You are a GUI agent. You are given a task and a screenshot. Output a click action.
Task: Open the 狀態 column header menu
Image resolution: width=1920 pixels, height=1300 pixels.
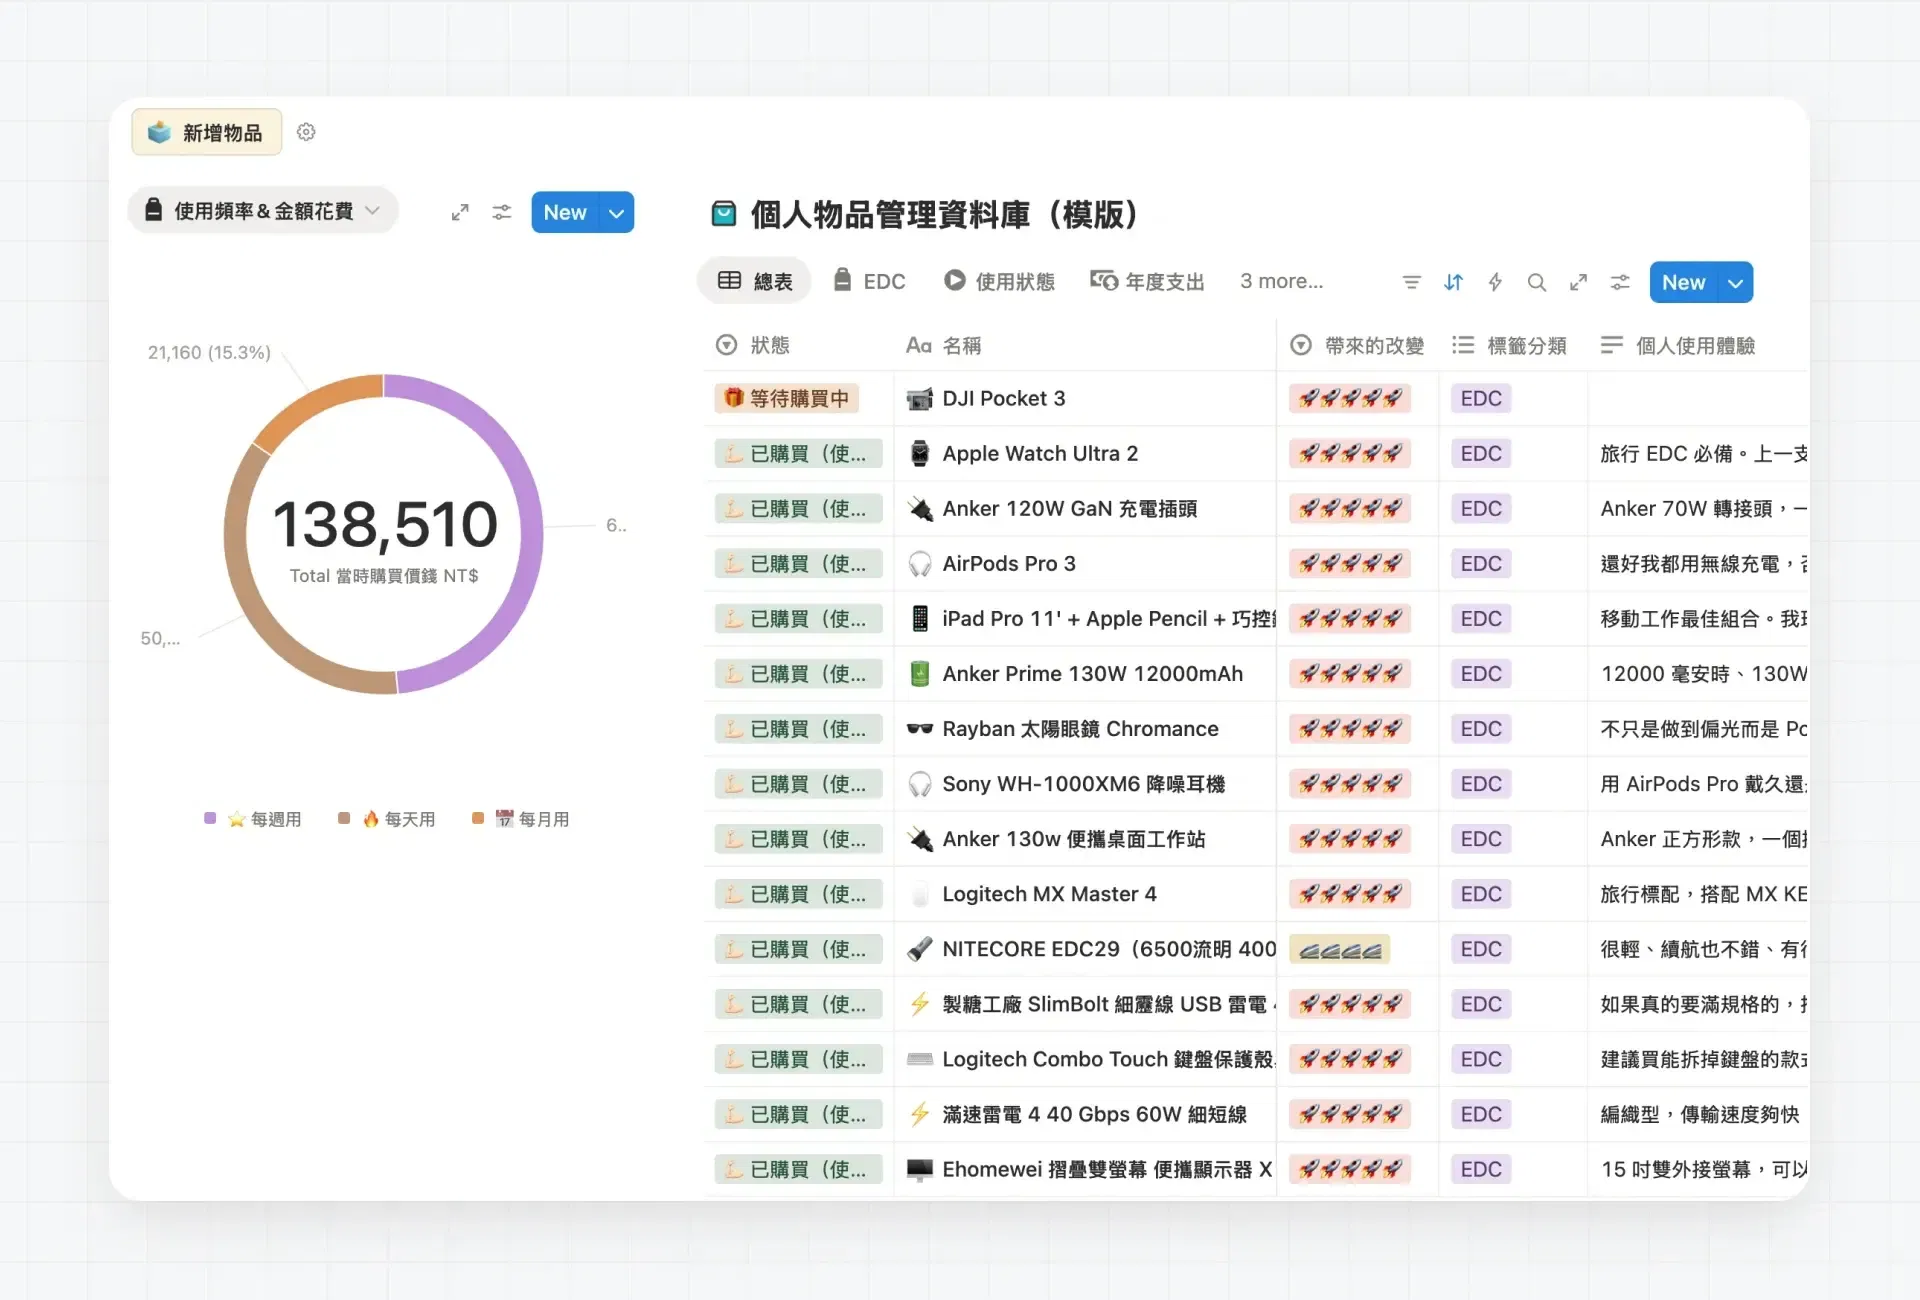pos(753,345)
